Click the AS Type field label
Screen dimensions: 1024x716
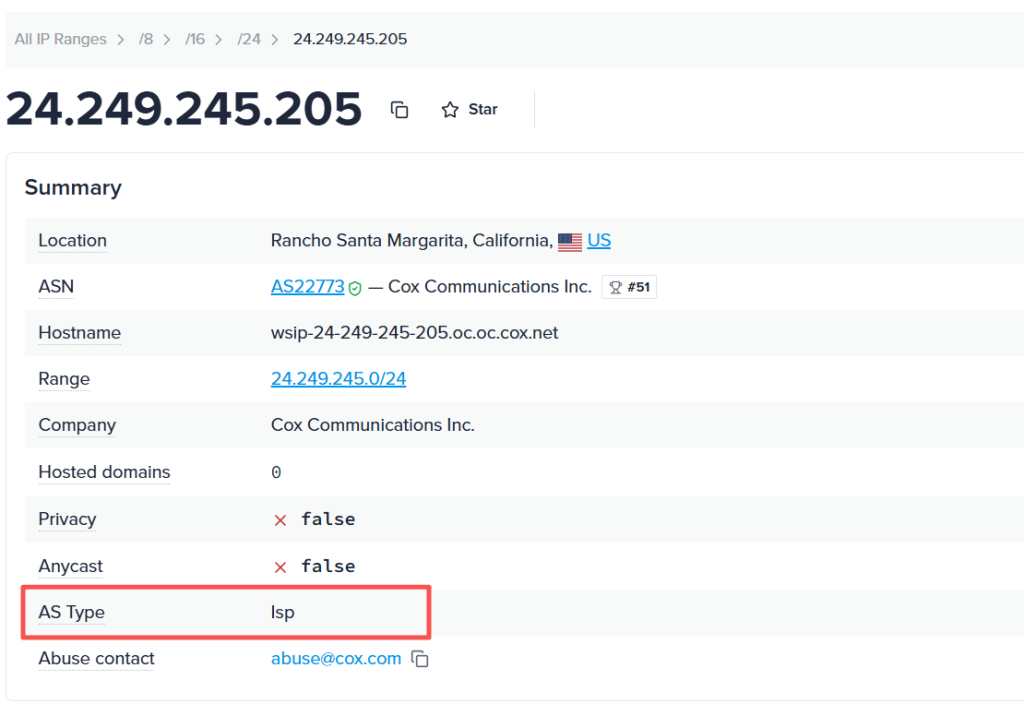click(72, 613)
